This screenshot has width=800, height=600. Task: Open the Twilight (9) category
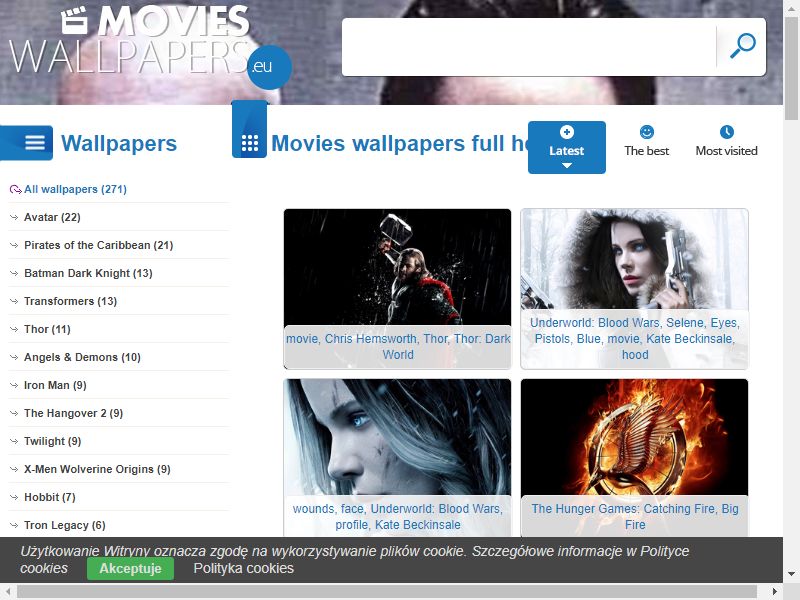(x=53, y=441)
